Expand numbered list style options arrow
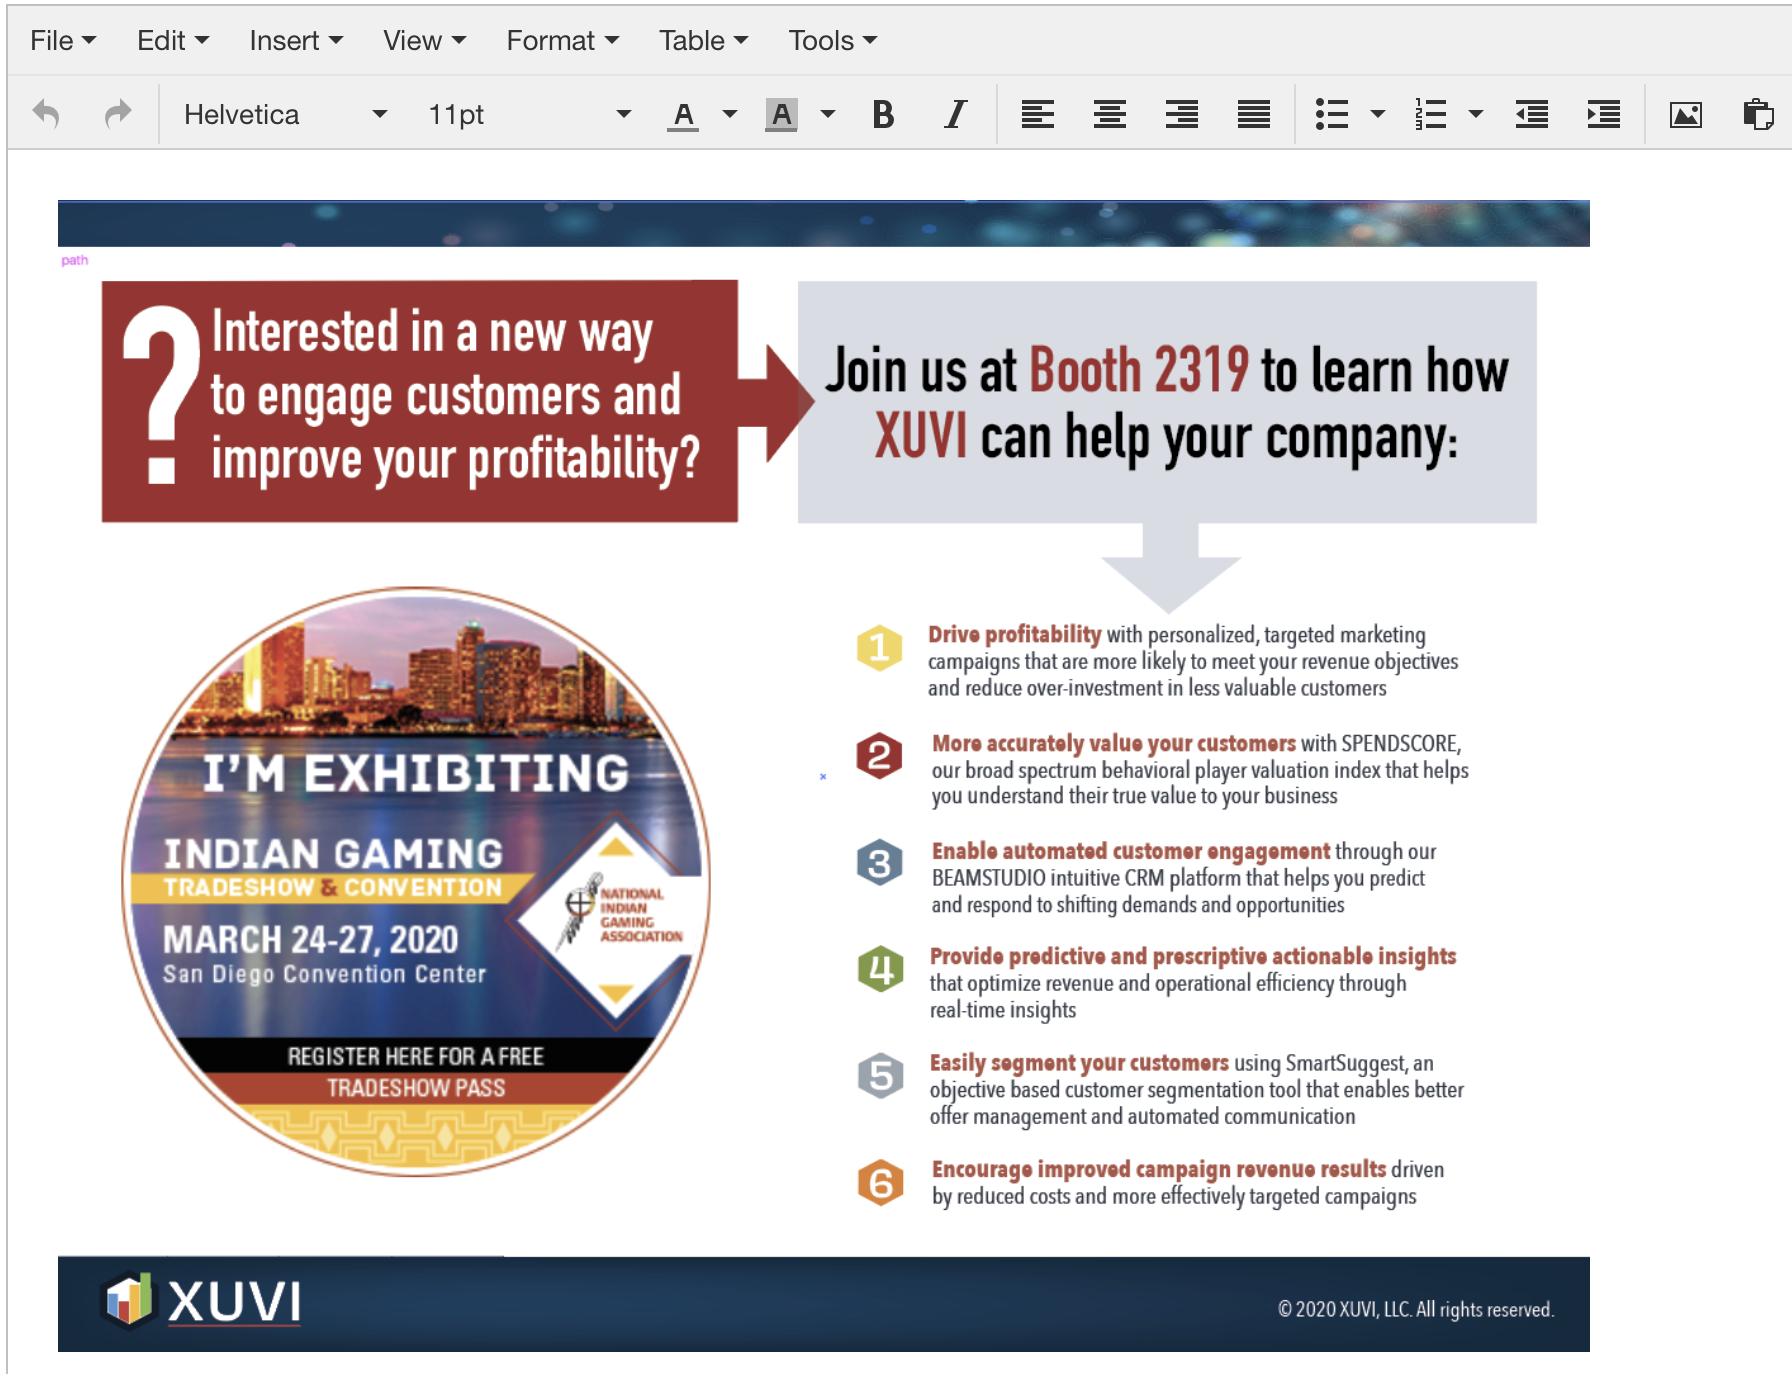1792x1374 pixels. click(1476, 115)
